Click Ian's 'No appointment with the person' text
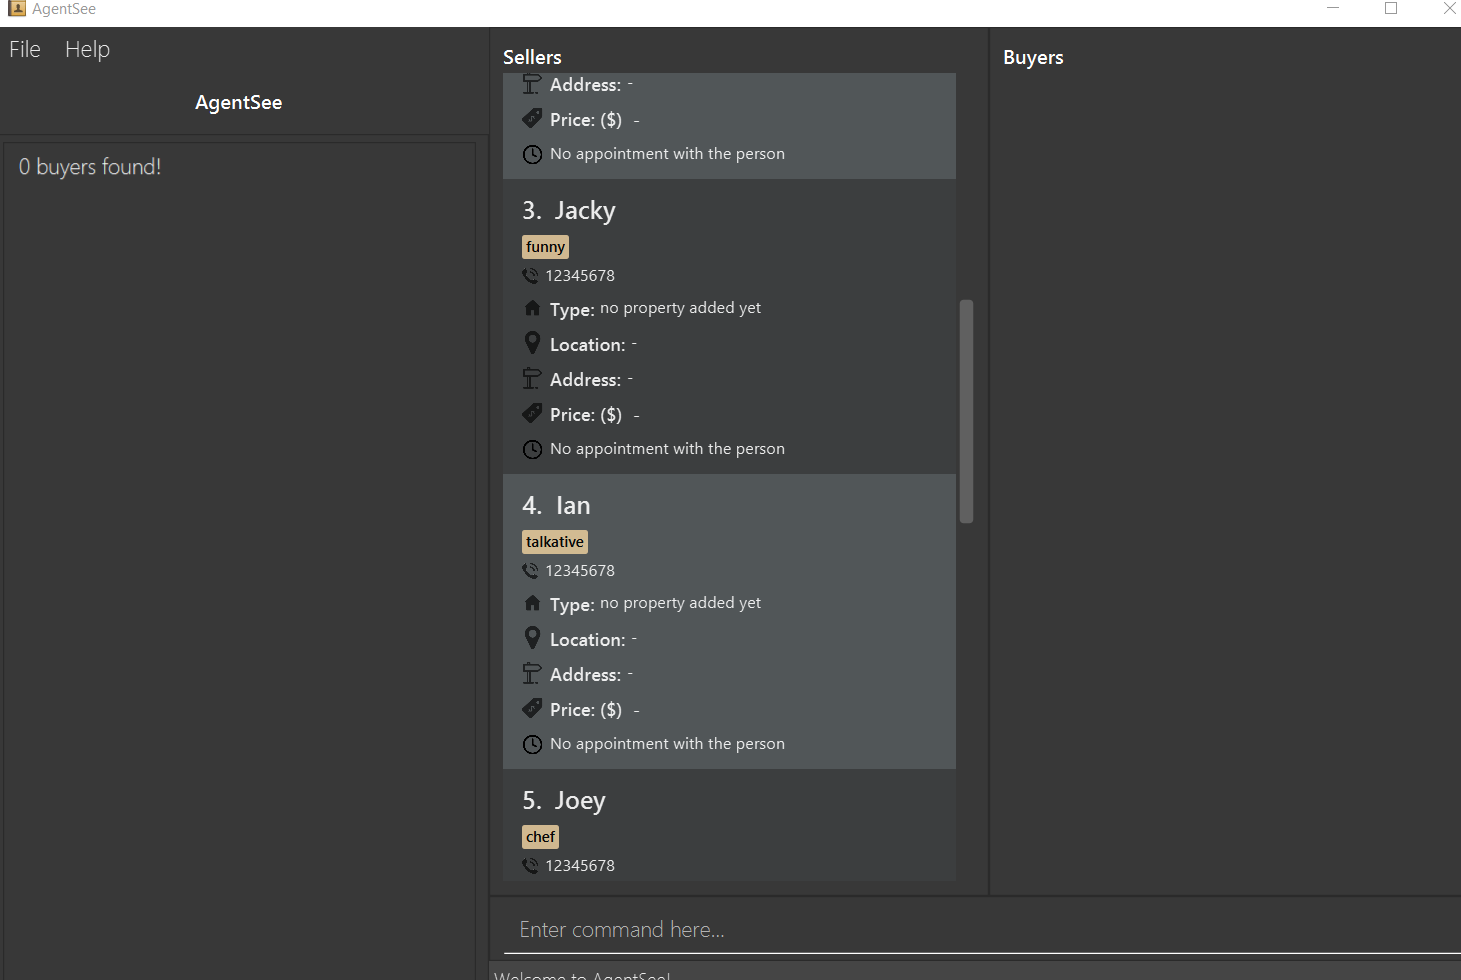This screenshot has width=1461, height=980. coord(667,744)
